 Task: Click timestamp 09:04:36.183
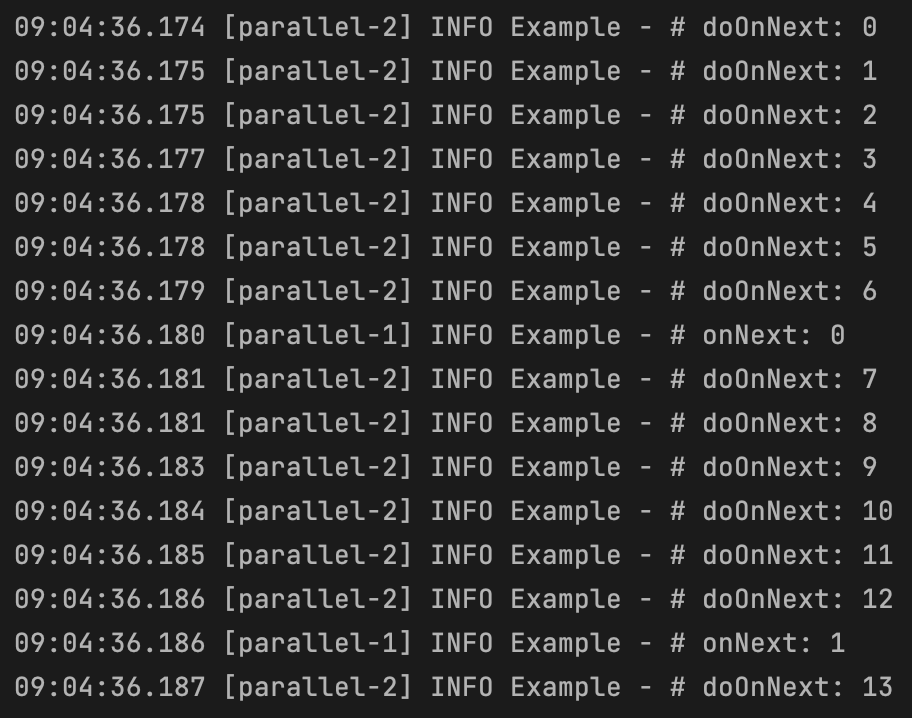(x=109, y=468)
